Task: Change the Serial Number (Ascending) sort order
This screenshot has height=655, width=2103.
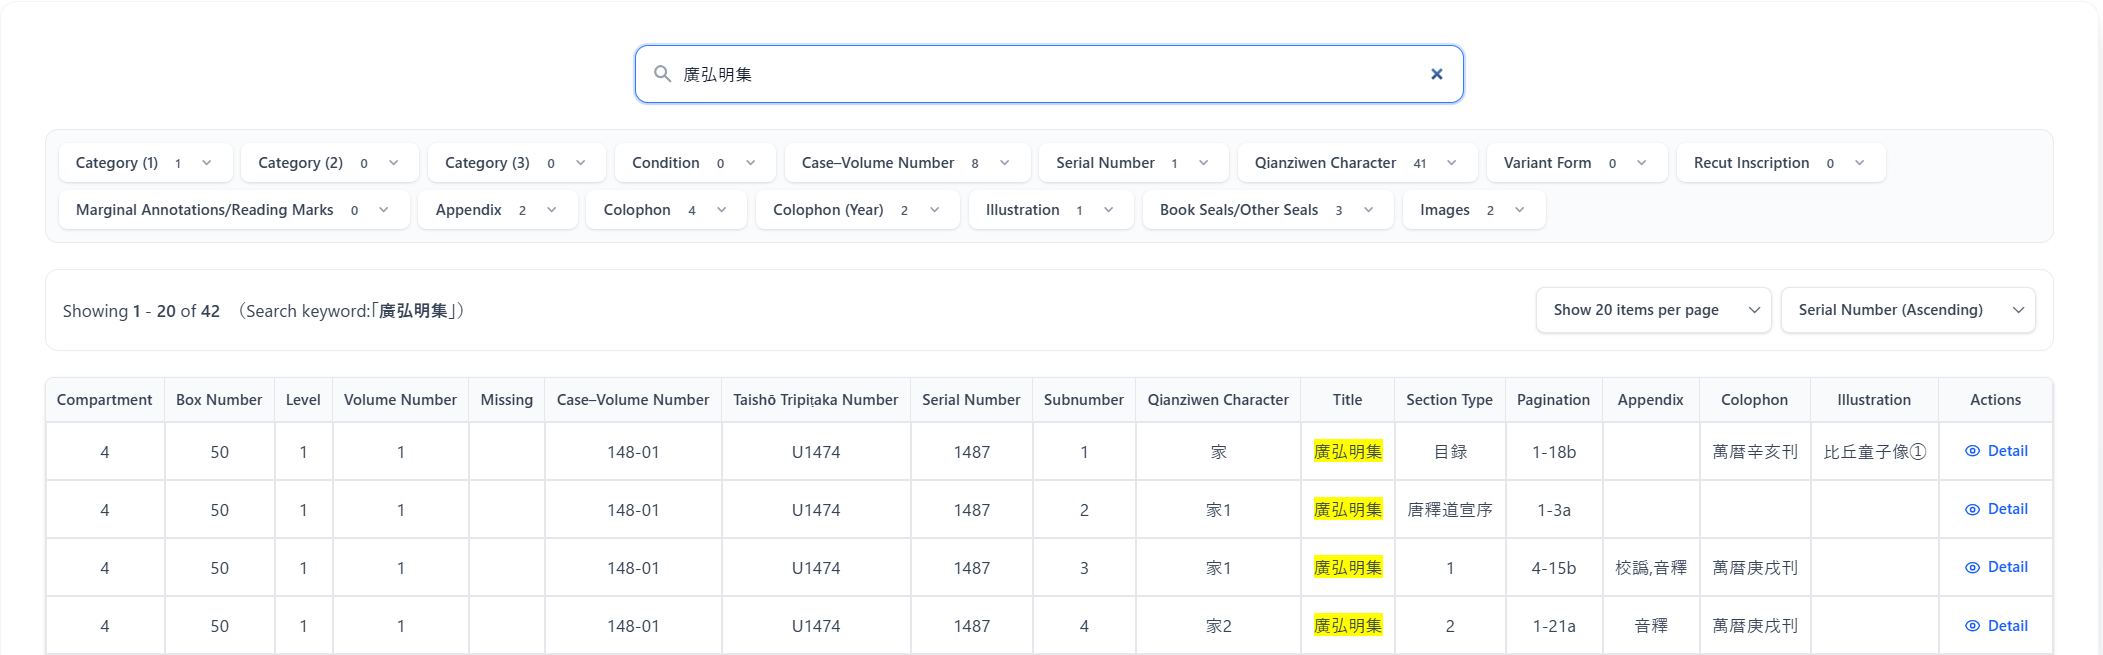Action: pos(1907,310)
